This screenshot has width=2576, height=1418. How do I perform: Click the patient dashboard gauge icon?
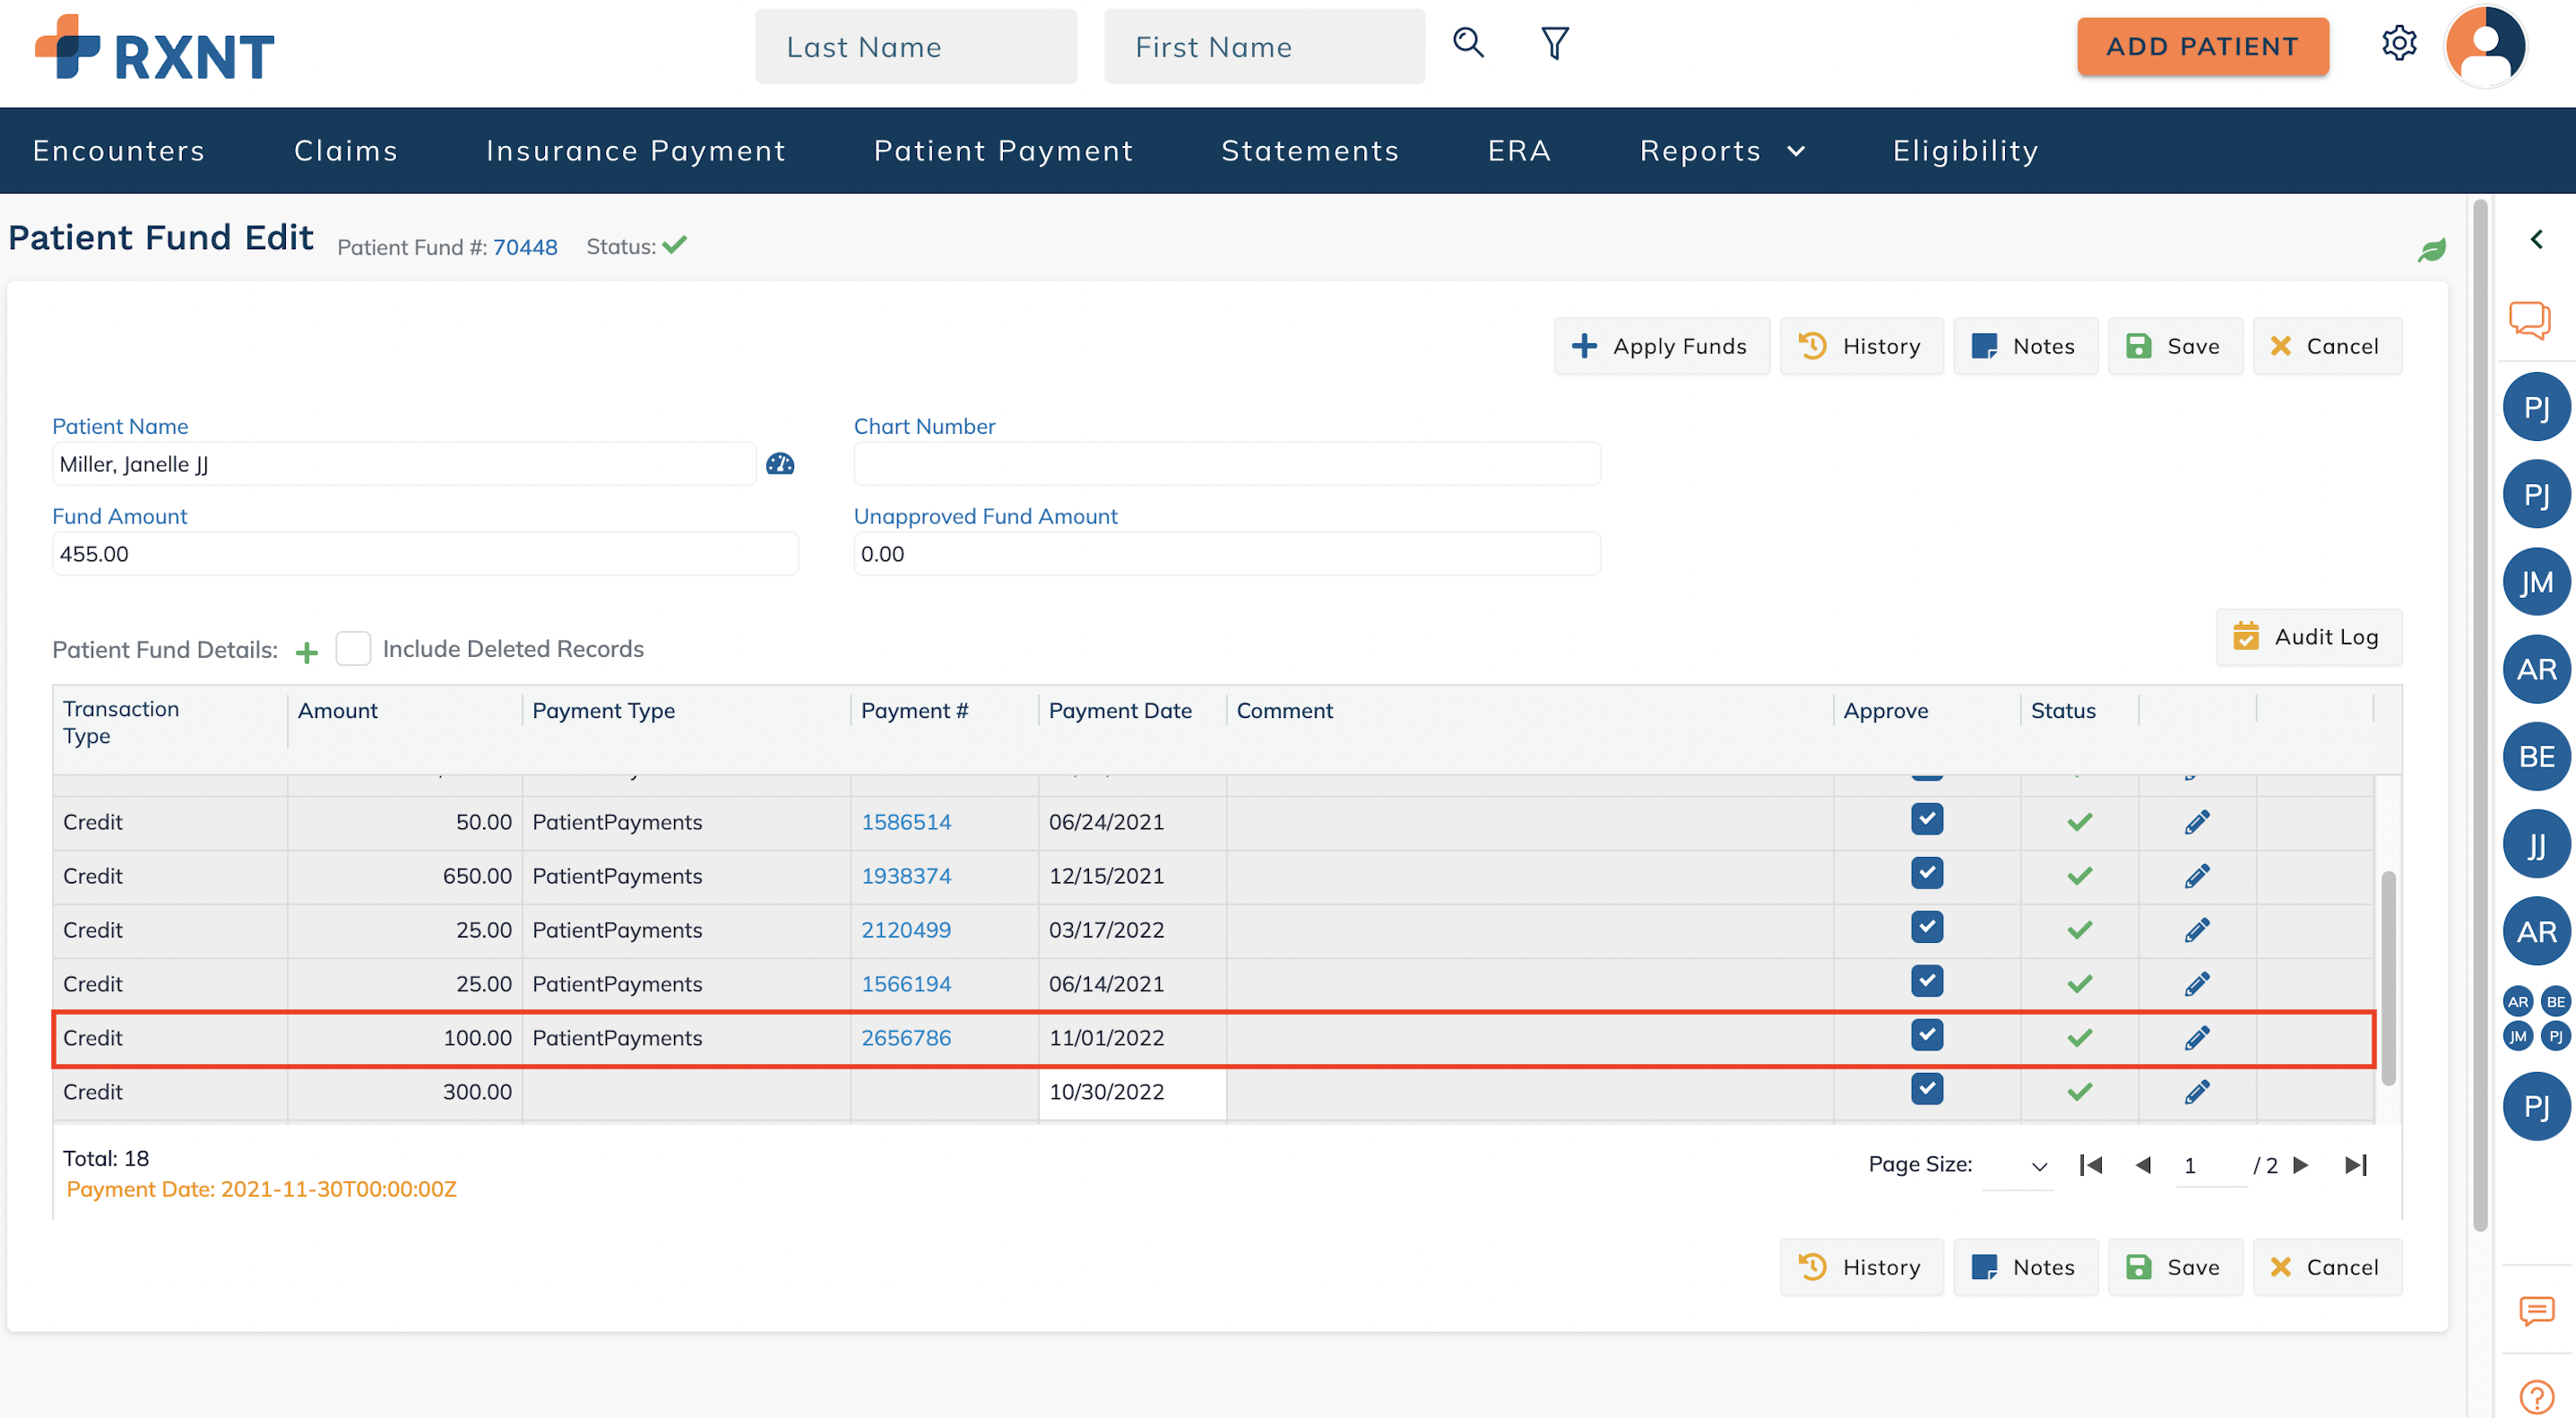[x=779, y=464]
